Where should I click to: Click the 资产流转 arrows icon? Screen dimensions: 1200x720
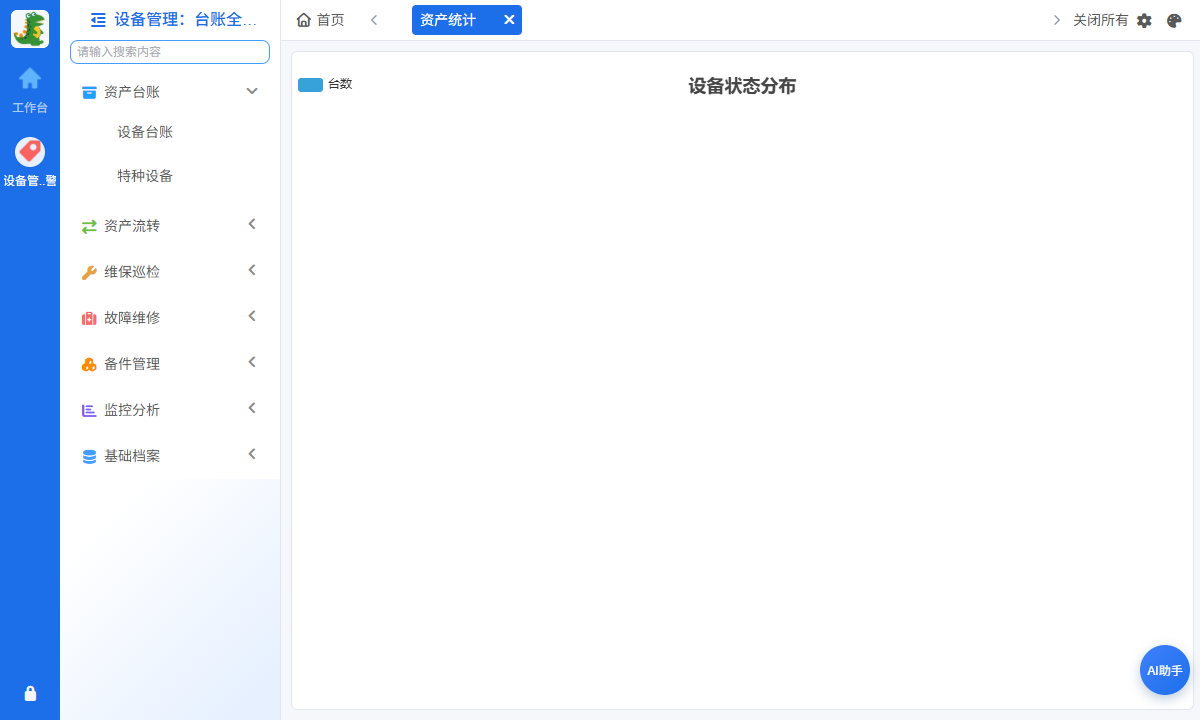click(89, 226)
